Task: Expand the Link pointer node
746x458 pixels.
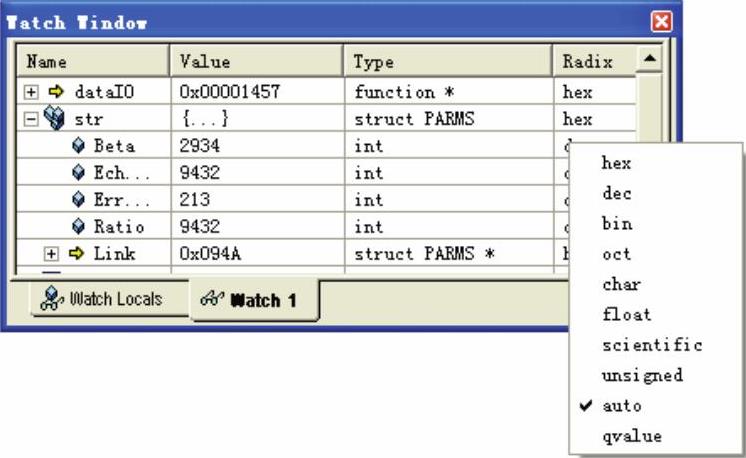Action: click(x=51, y=253)
